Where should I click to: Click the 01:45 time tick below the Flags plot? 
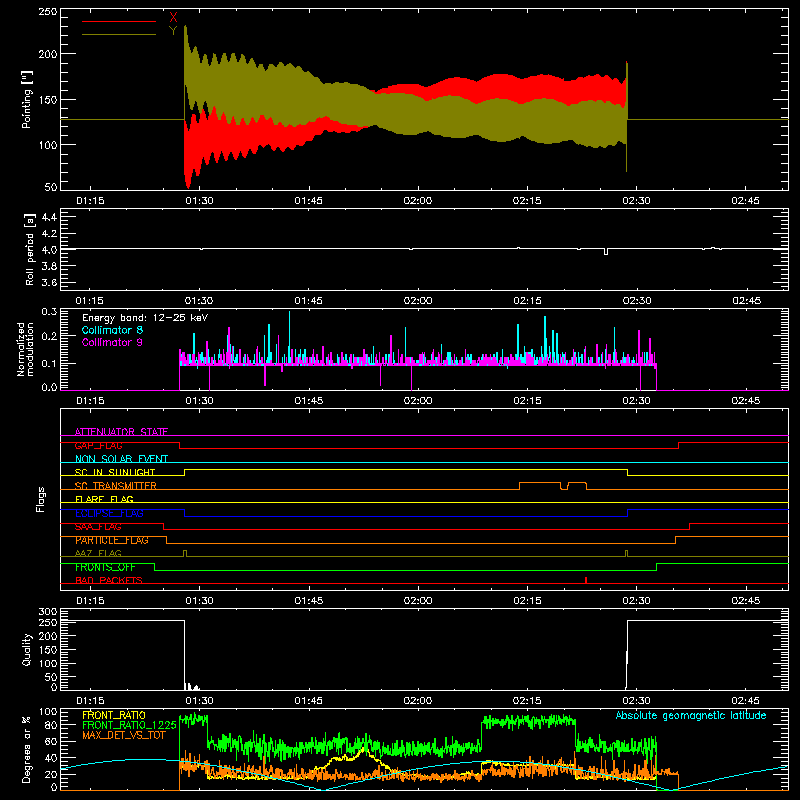308,601
